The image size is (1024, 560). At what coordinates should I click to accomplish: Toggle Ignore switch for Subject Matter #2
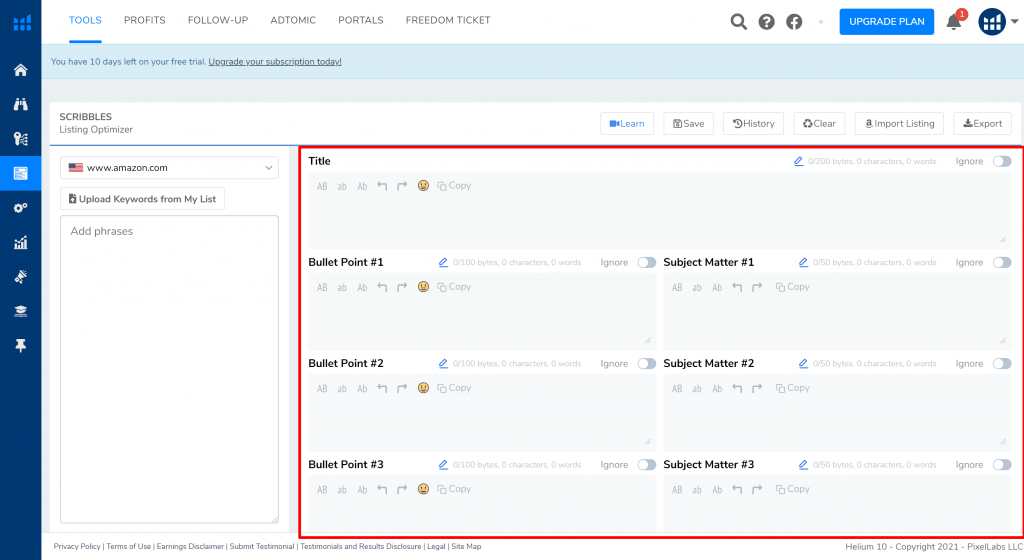1001,364
